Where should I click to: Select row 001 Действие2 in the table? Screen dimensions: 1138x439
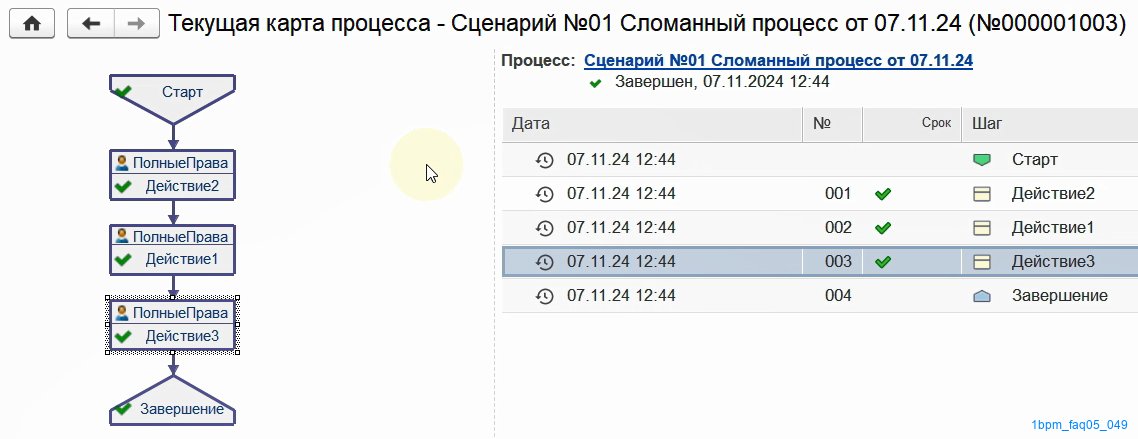819,194
